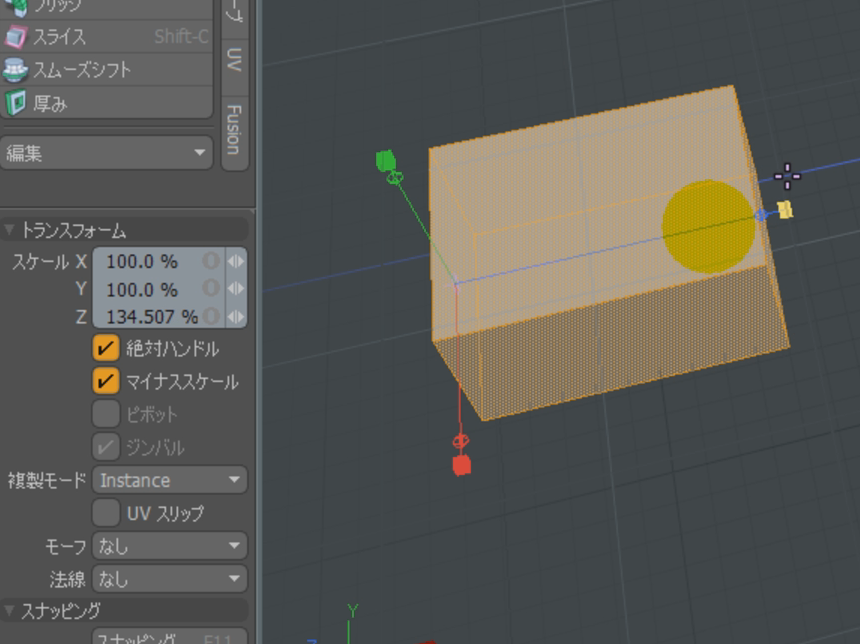Open the モーフ dropdown
The image size is (860, 644).
[170, 546]
